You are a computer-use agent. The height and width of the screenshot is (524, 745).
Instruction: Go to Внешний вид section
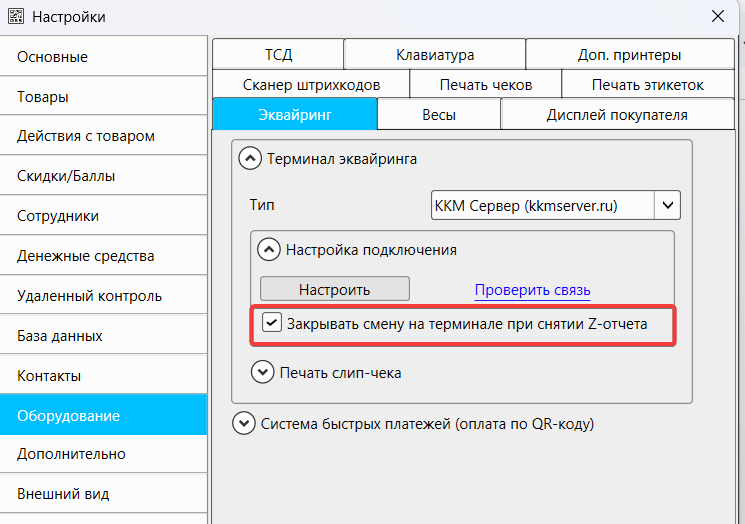pos(103,494)
